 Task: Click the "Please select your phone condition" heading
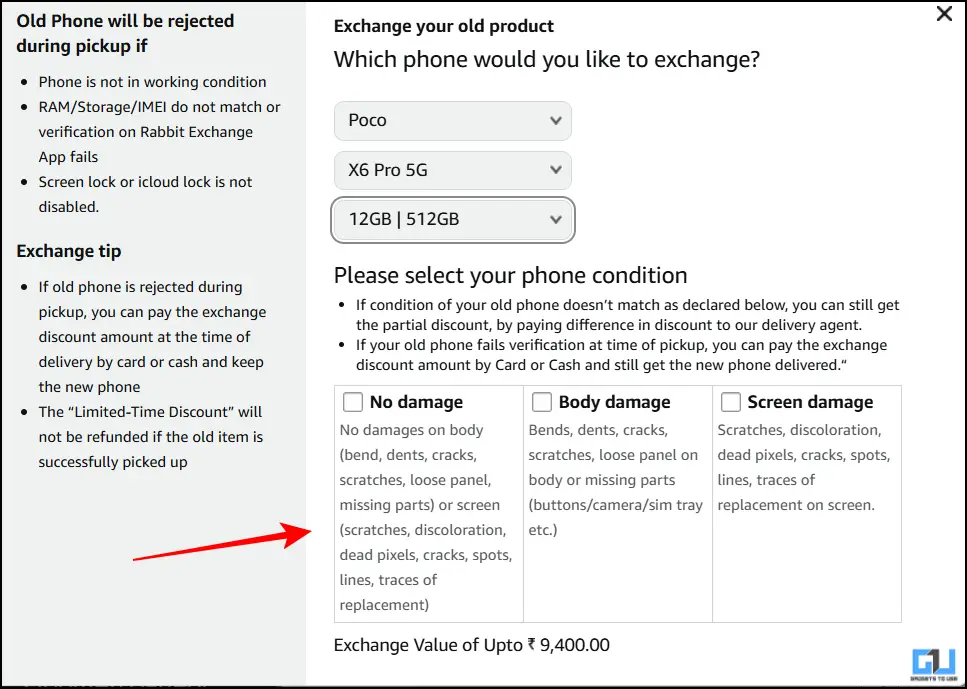(511, 275)
